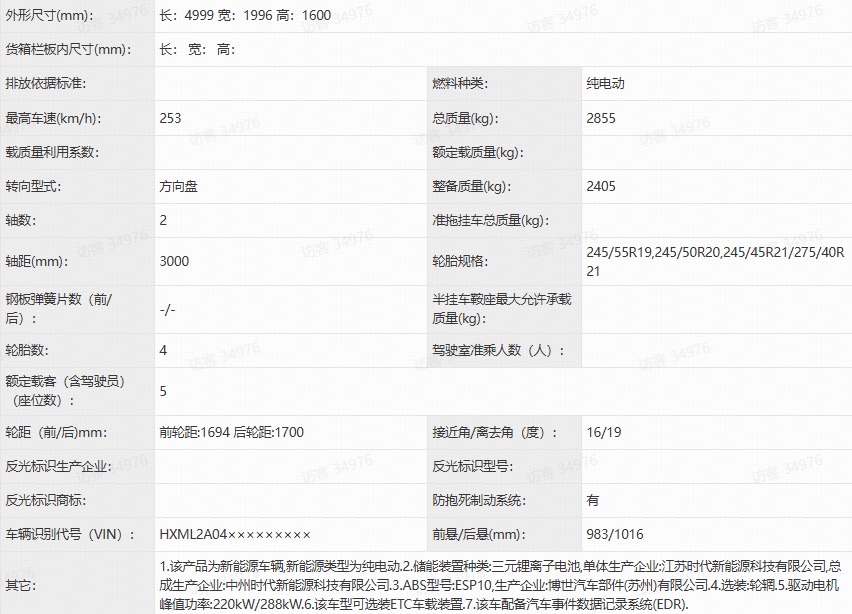Select the label 外形尺寸(mm):
852x614 pixels.
(49, 15)
